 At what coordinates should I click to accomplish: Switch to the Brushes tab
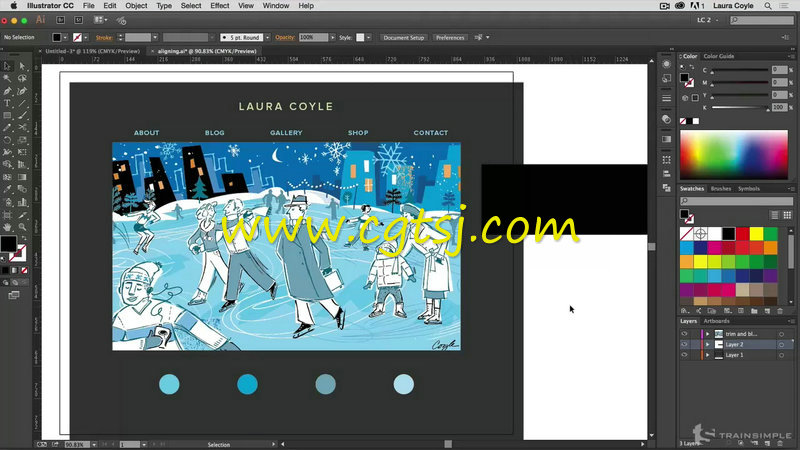[720, 188]
